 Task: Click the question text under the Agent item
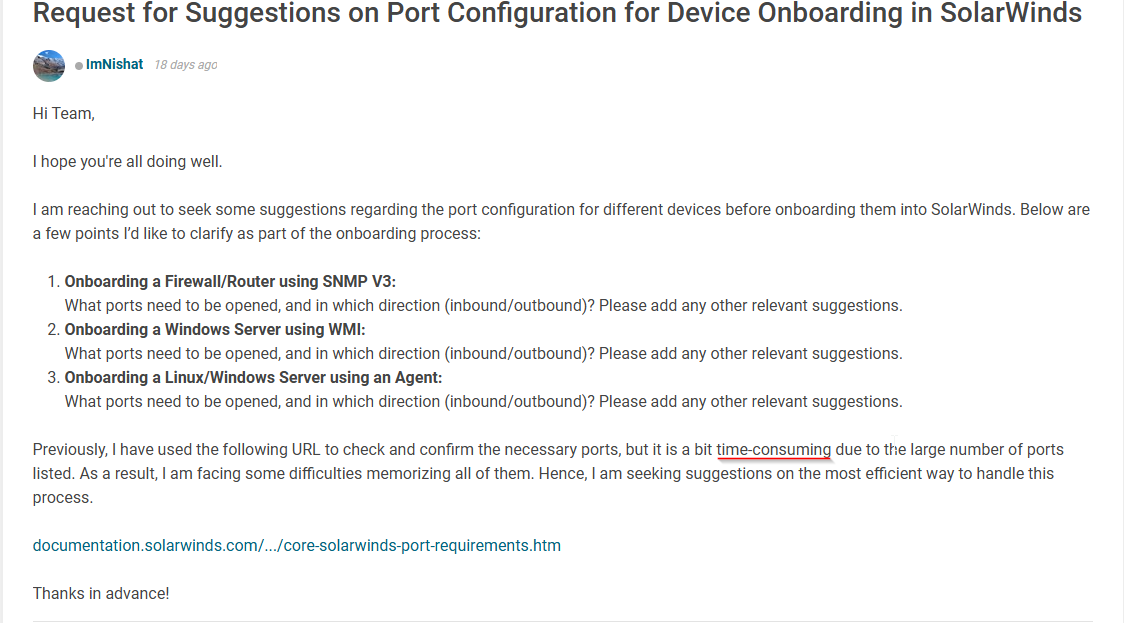(x=483, y=402)
